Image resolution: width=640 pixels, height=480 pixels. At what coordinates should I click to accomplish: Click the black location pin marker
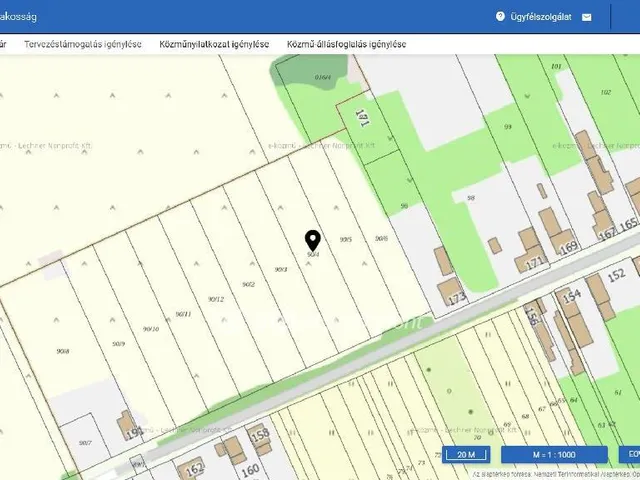[312, 240]
